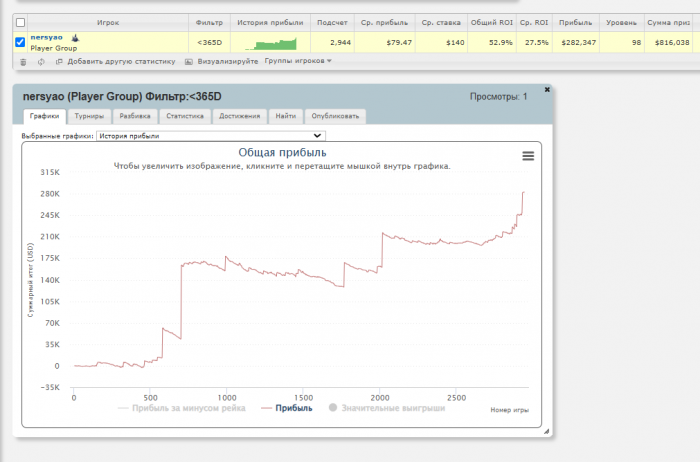This screenshot has height=462, width=700.
Task: Uncheck the nersyao row checkbox
Action: point(20,42)
